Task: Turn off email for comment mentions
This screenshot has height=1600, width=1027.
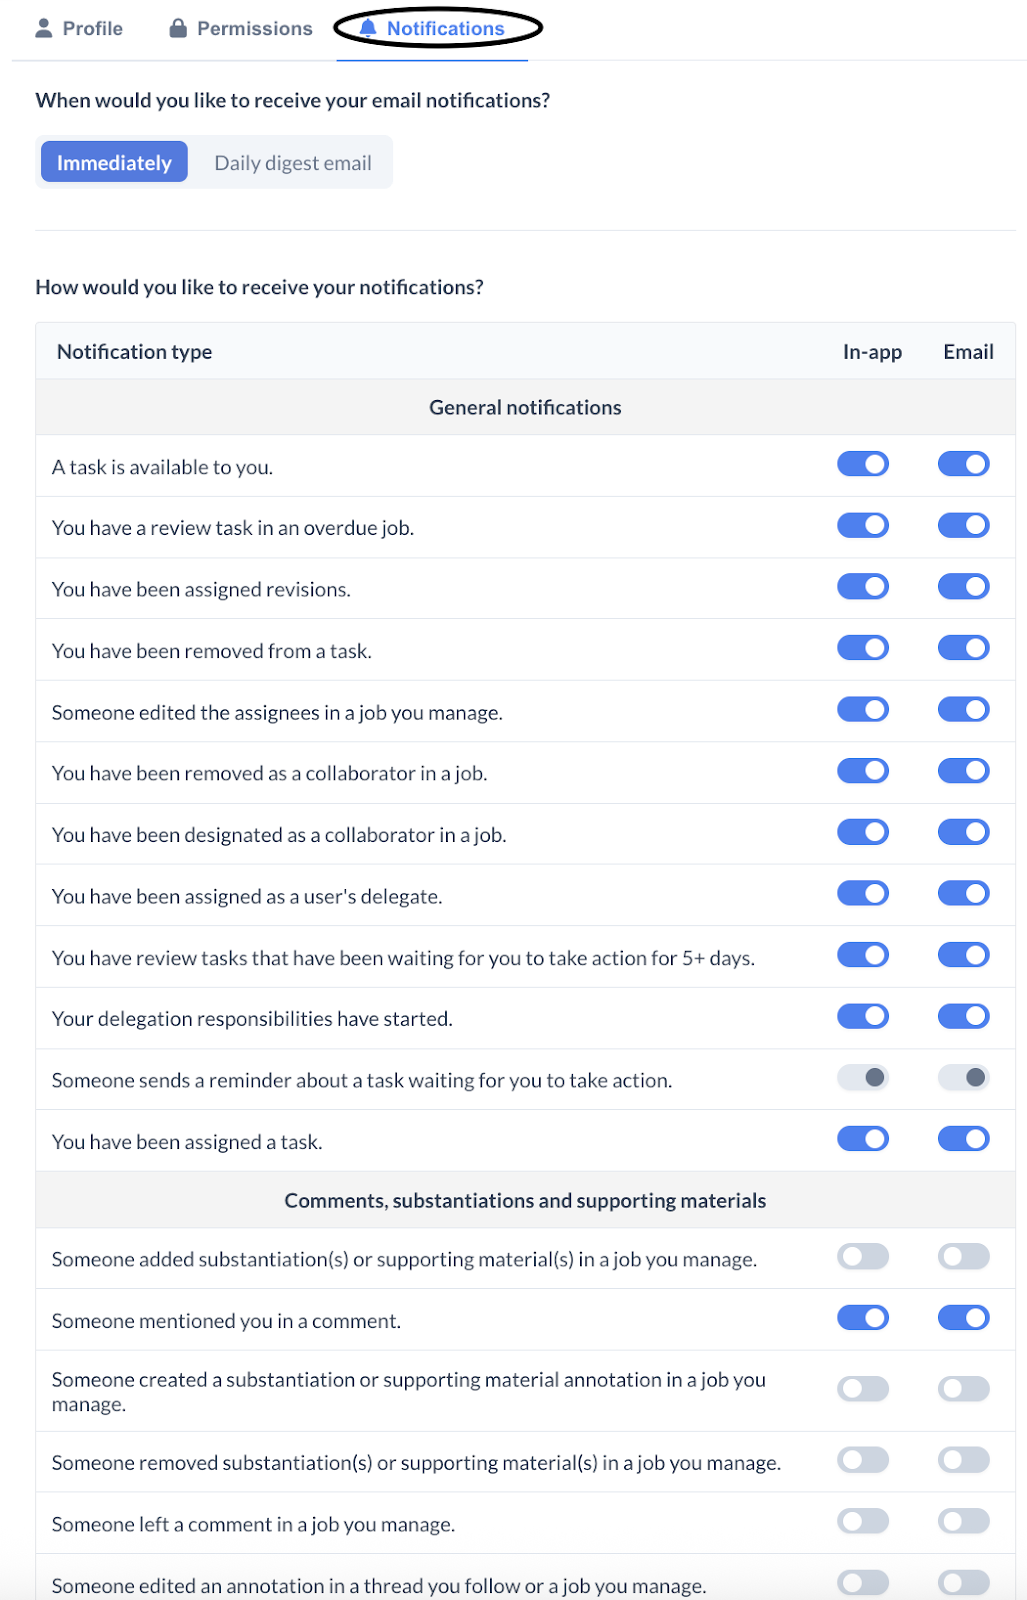Action: click(963, 1318)
